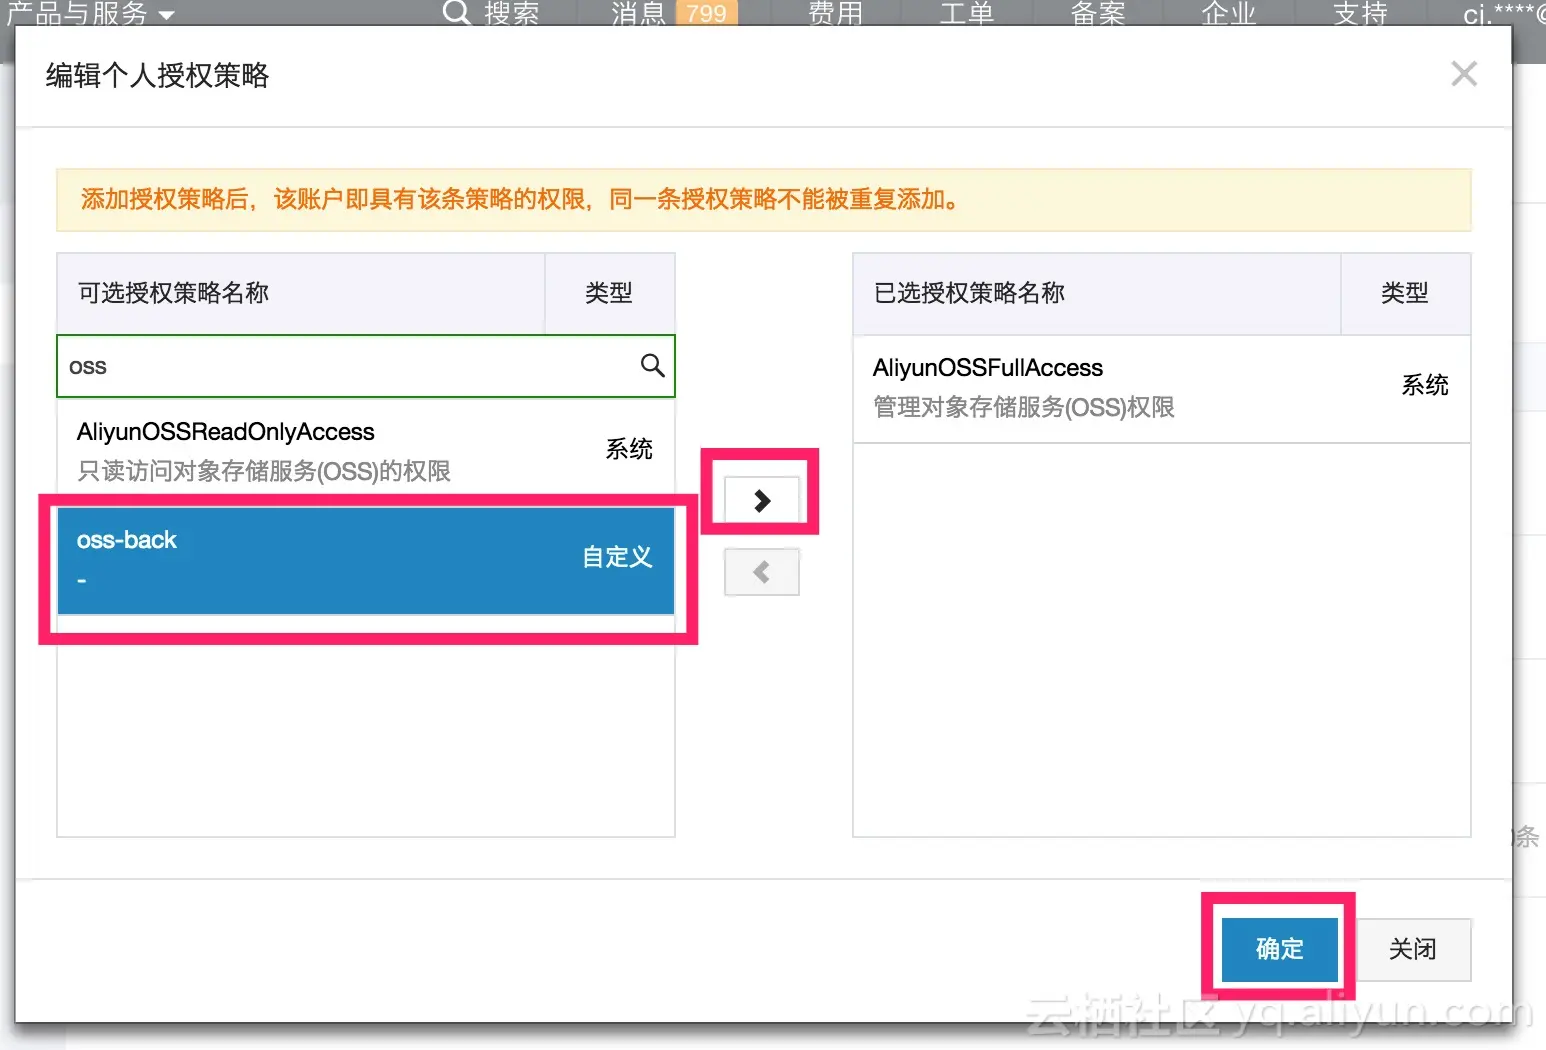The height and width of the screenshot is (1050, 1546).
Task: Click the 关闭 close button
Action: click(1412, 948)
